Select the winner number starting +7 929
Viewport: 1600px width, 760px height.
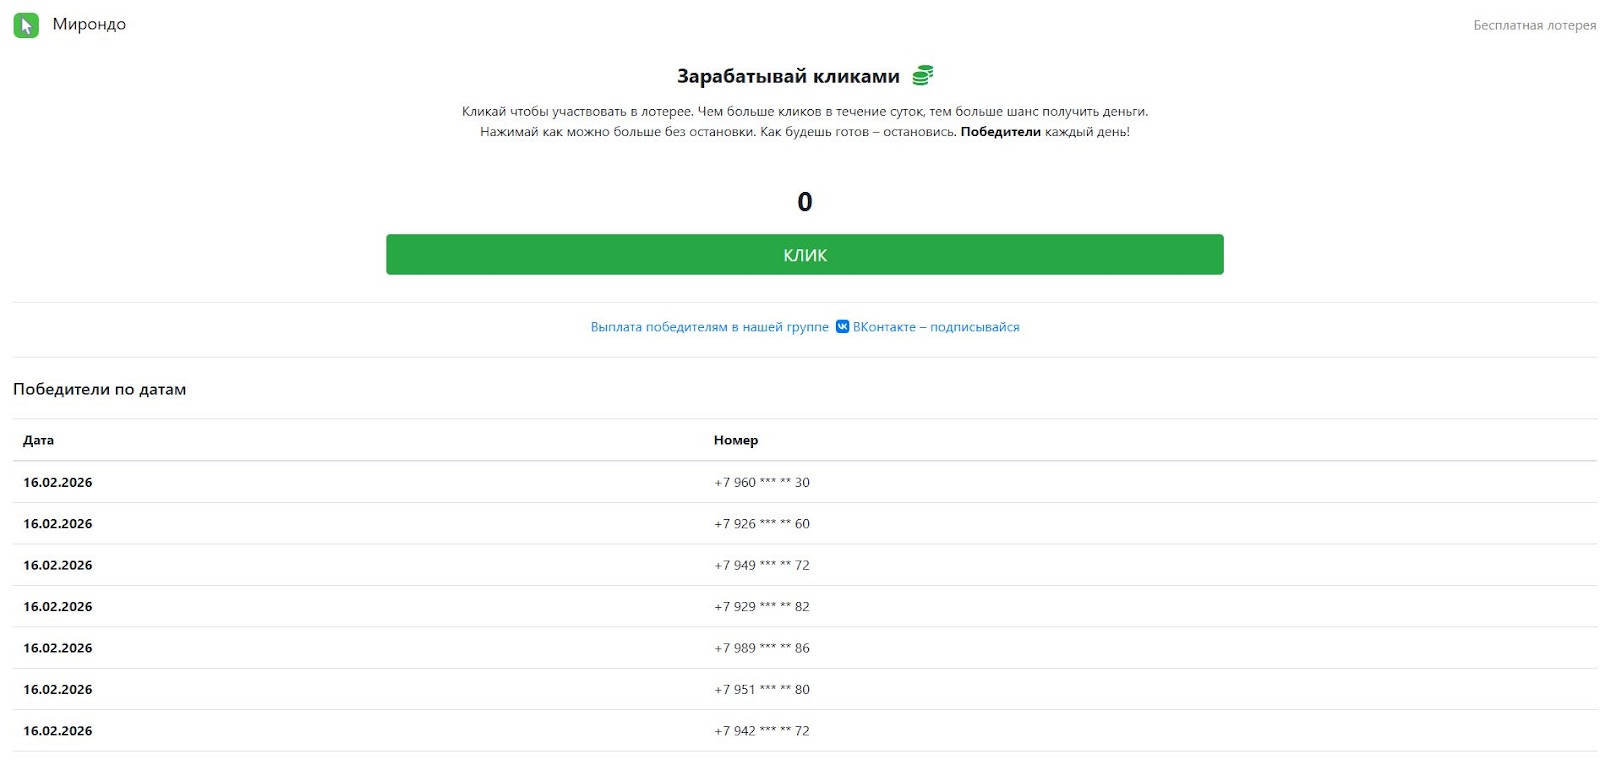tap(761, 607)
